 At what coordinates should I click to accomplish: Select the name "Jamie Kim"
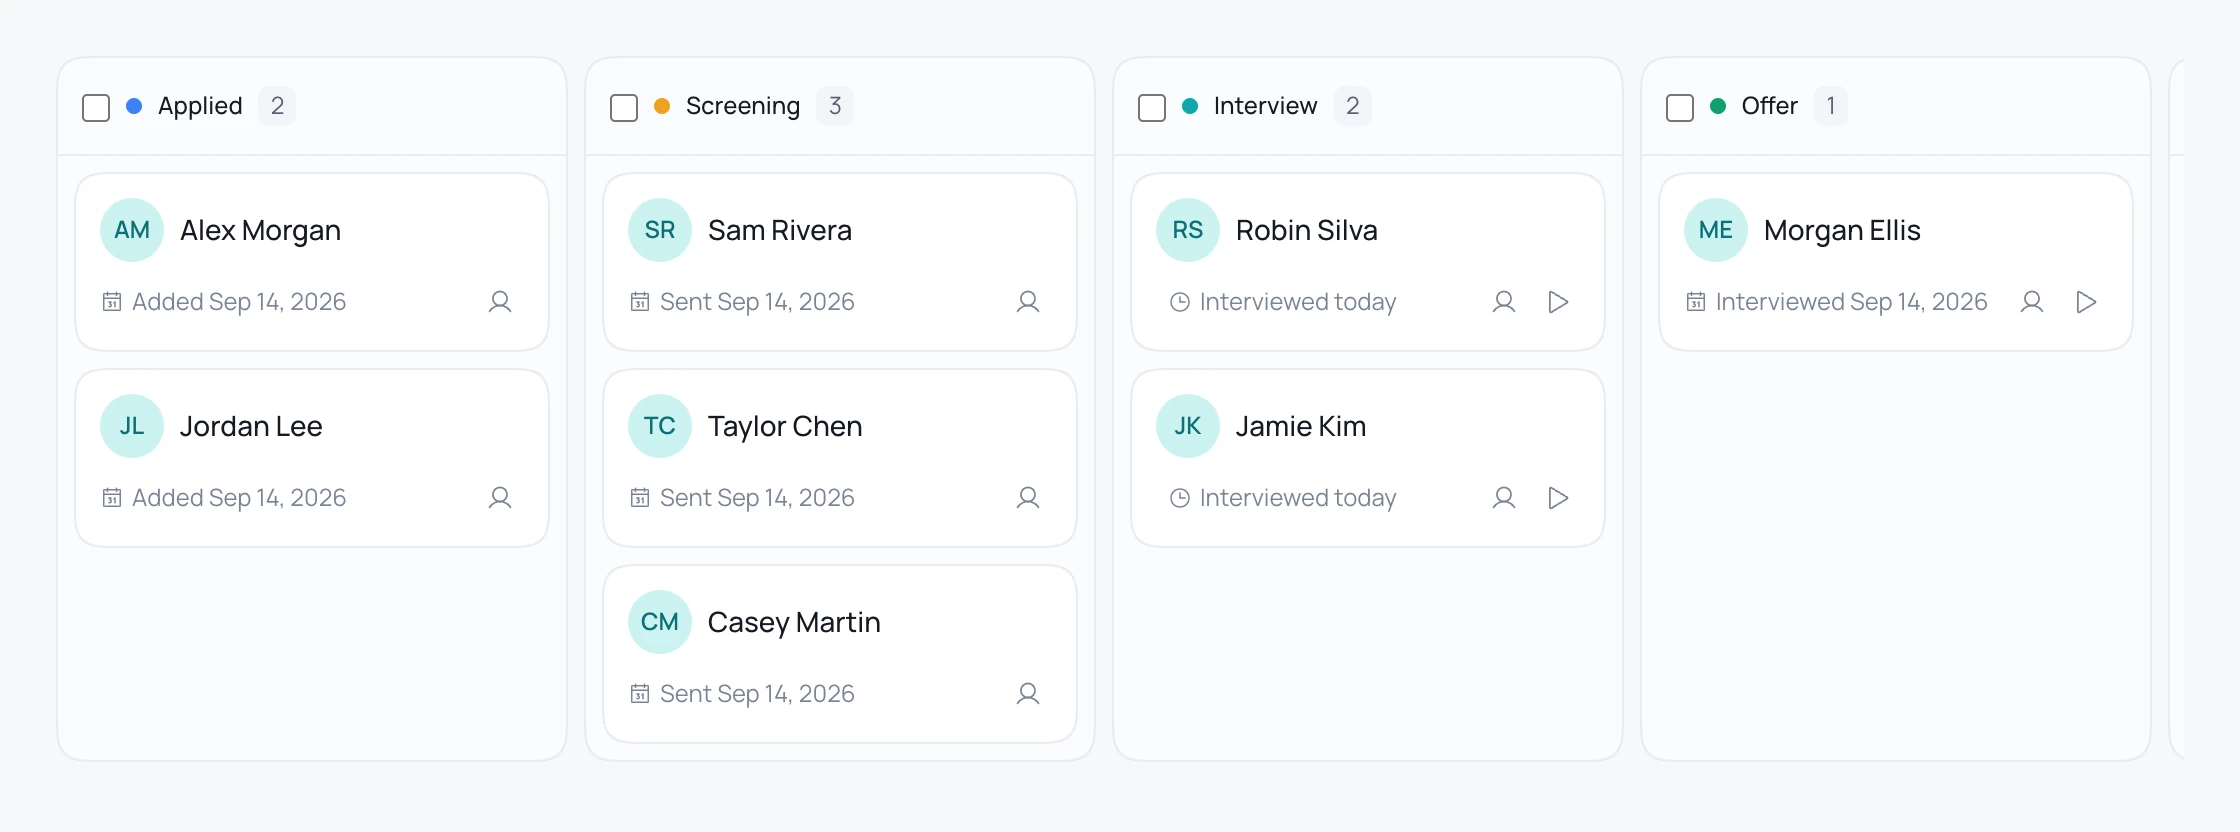[x=1301, y=427]
